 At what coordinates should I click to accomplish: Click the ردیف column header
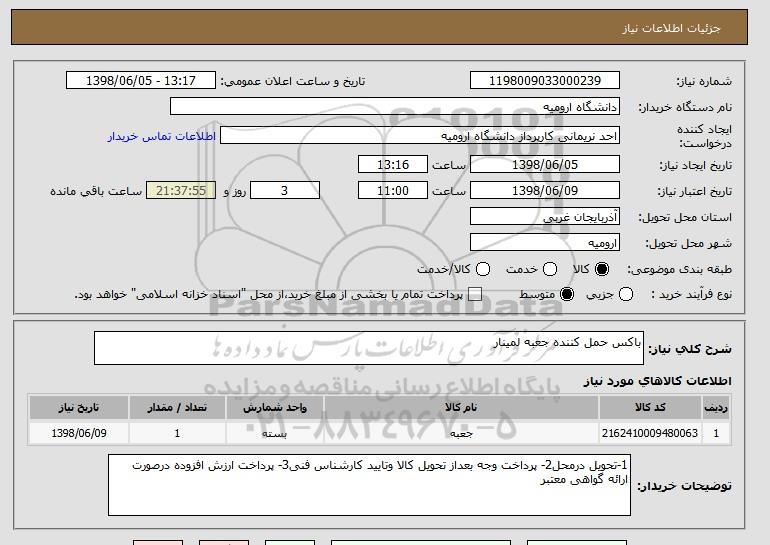click(x=716, y=408)
